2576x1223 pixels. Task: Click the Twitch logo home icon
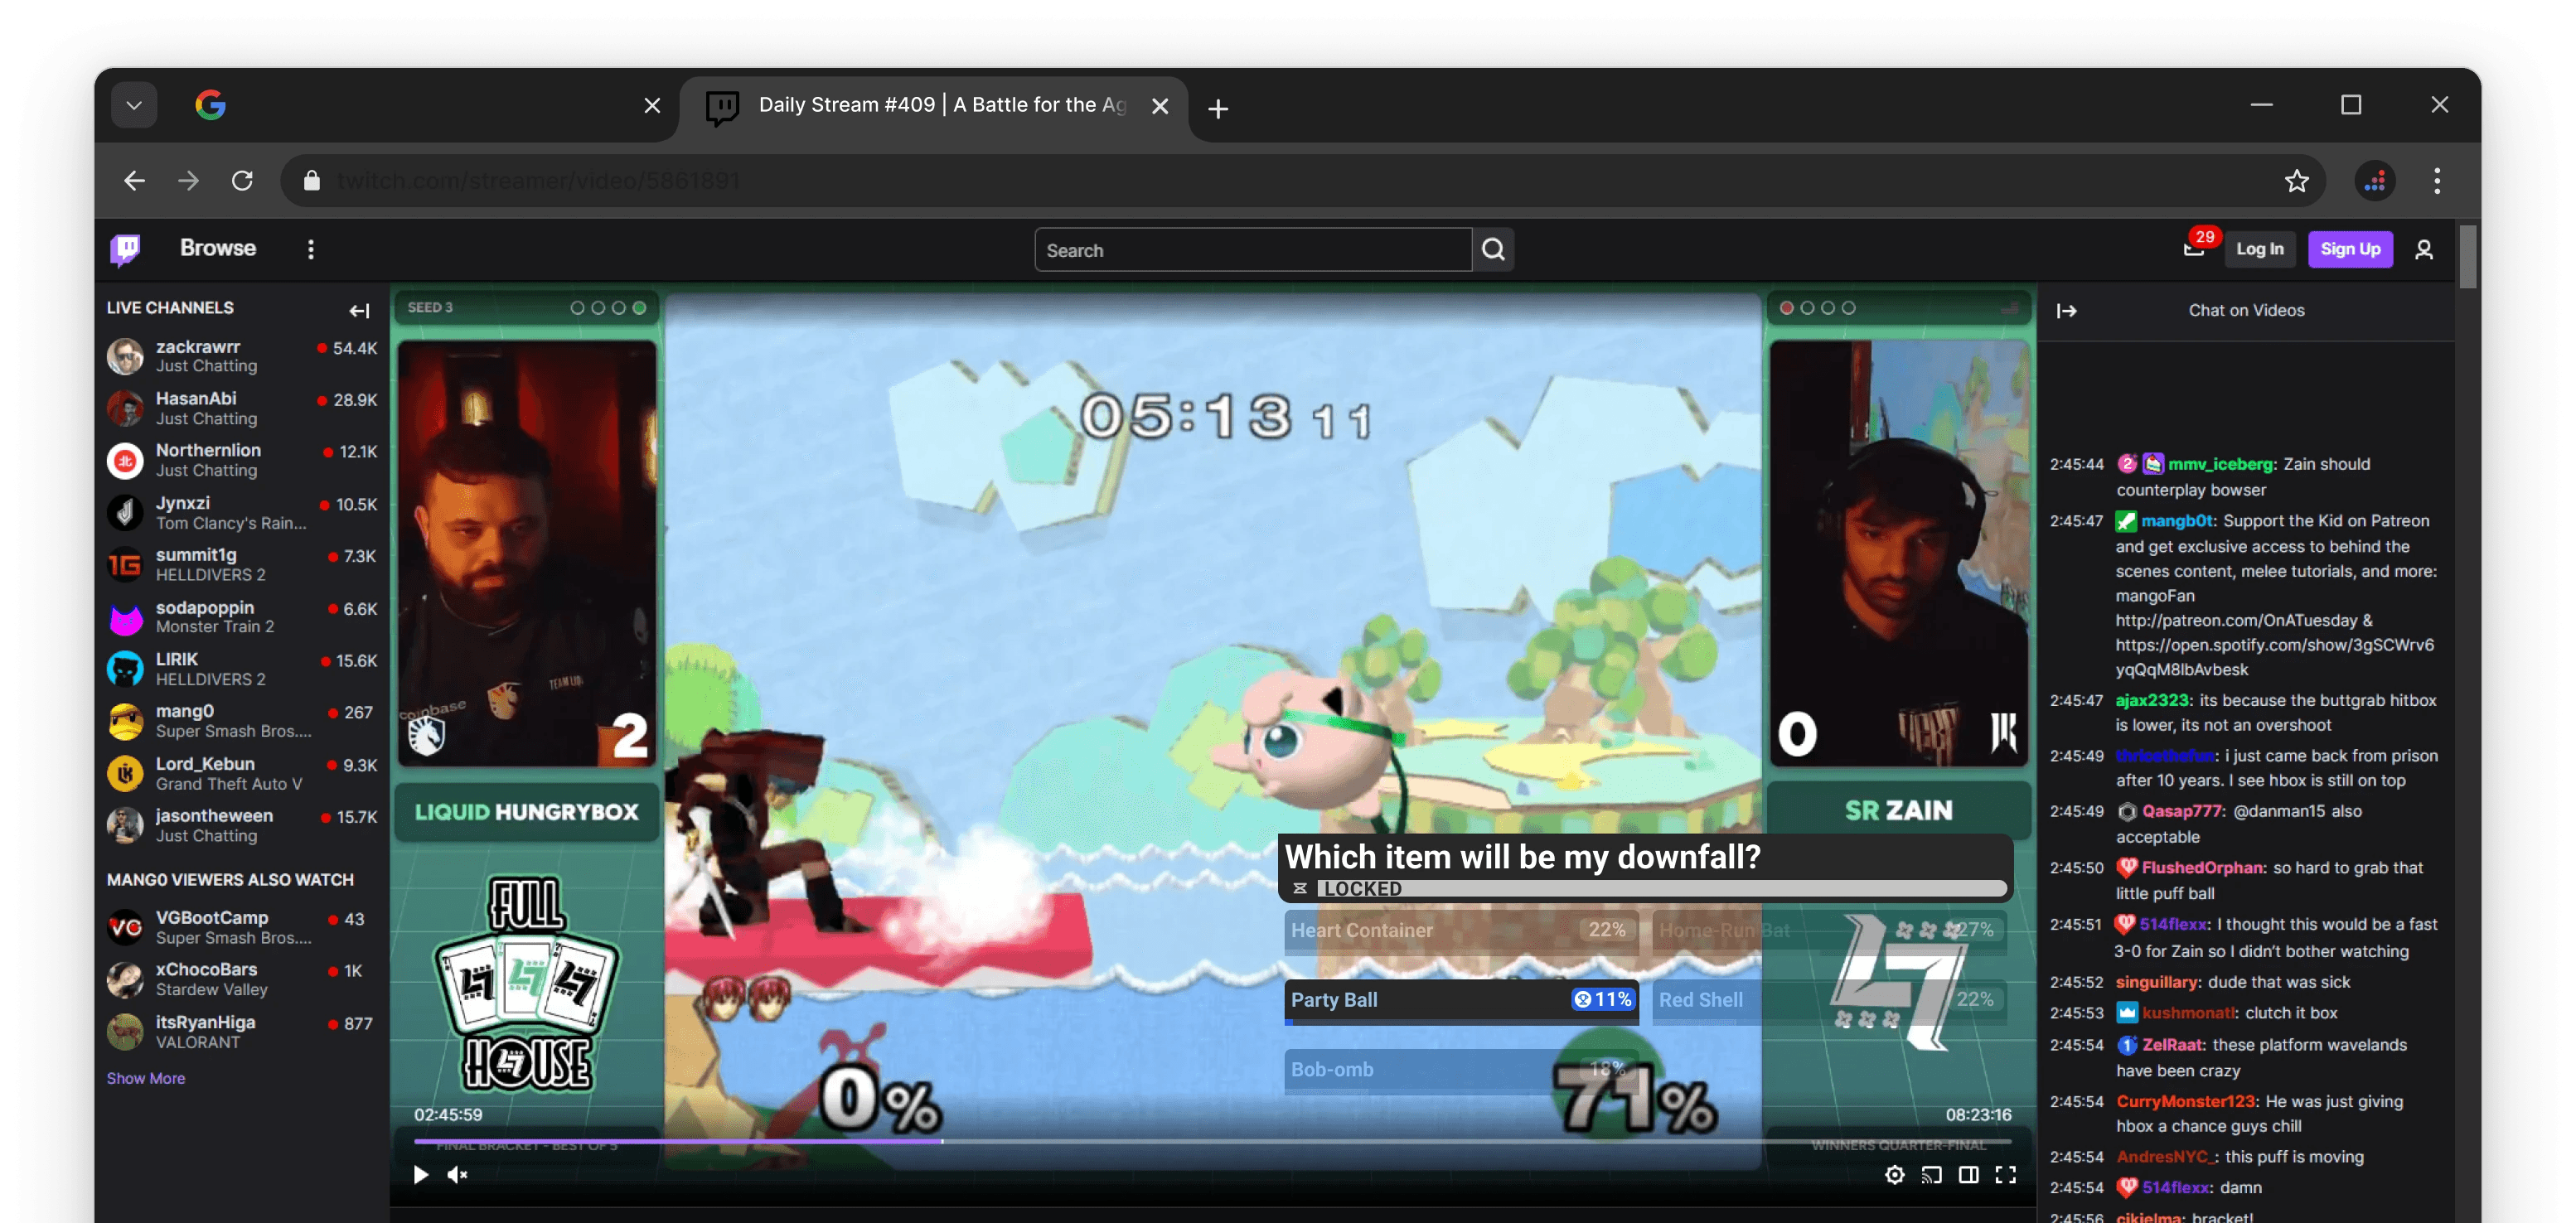[x=125, y=249]
